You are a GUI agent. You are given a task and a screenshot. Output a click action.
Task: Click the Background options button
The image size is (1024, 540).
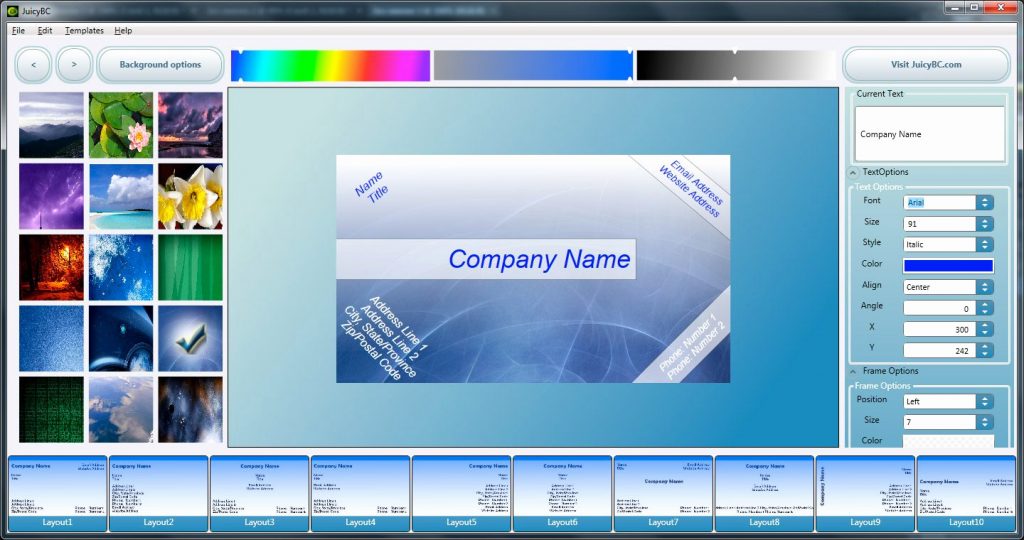tap(160, 65)
